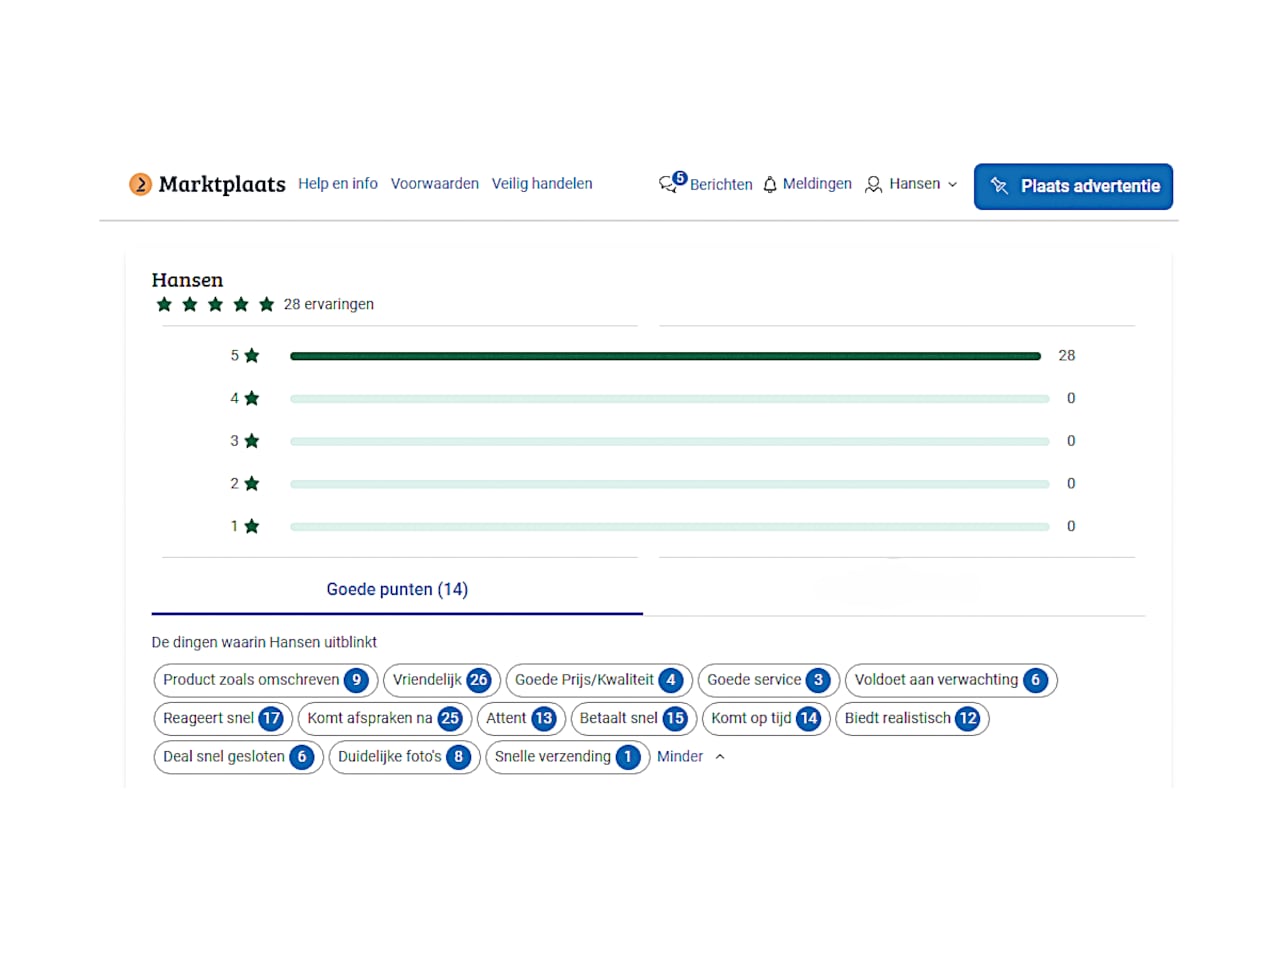The image size is (1280, 960).
Task: Select the Reageert snel tag
Action: [x=223, y=719]
